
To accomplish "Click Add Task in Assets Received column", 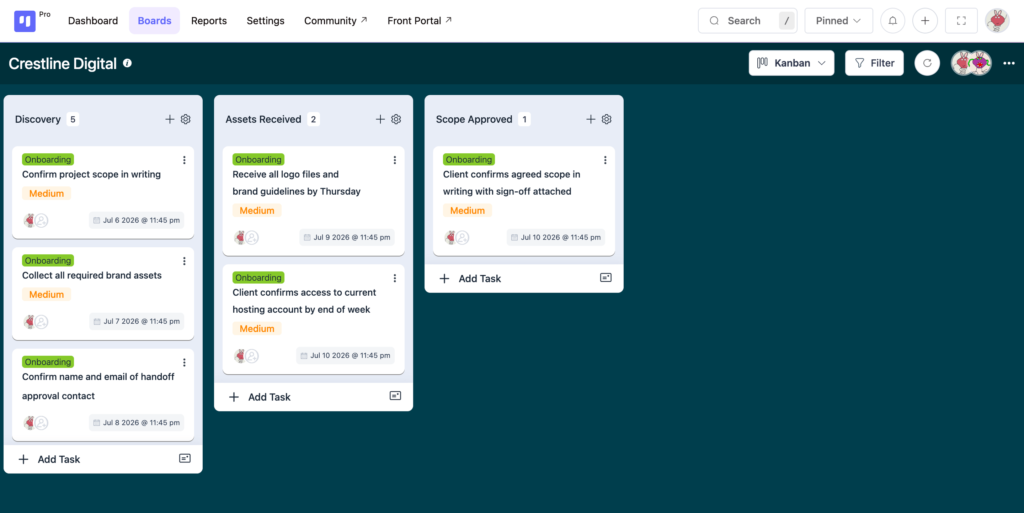I will (260, 397).
